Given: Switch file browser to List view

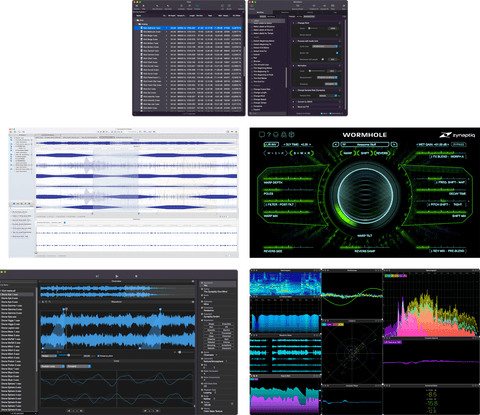Looking at the screenshot, I should (x=222, y=7).
